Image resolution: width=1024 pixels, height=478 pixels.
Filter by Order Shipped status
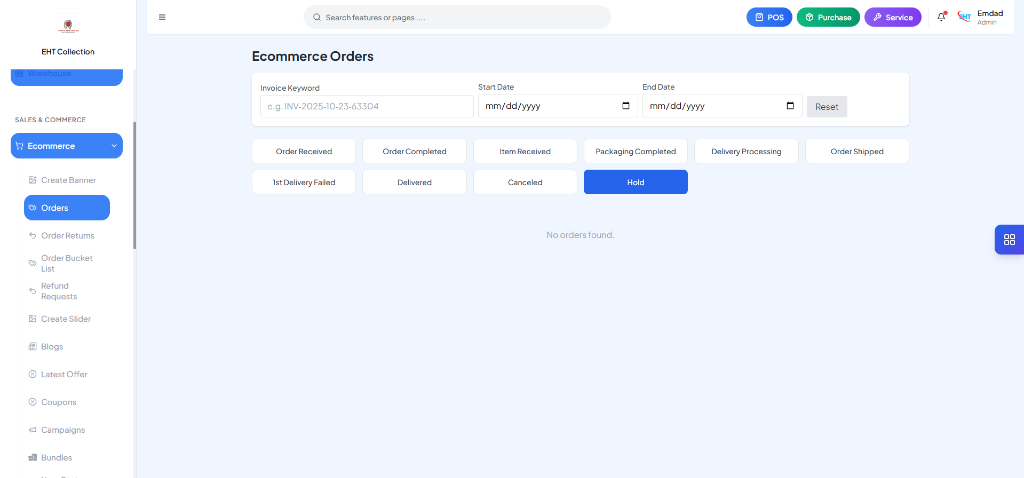[x=857, y=151]
